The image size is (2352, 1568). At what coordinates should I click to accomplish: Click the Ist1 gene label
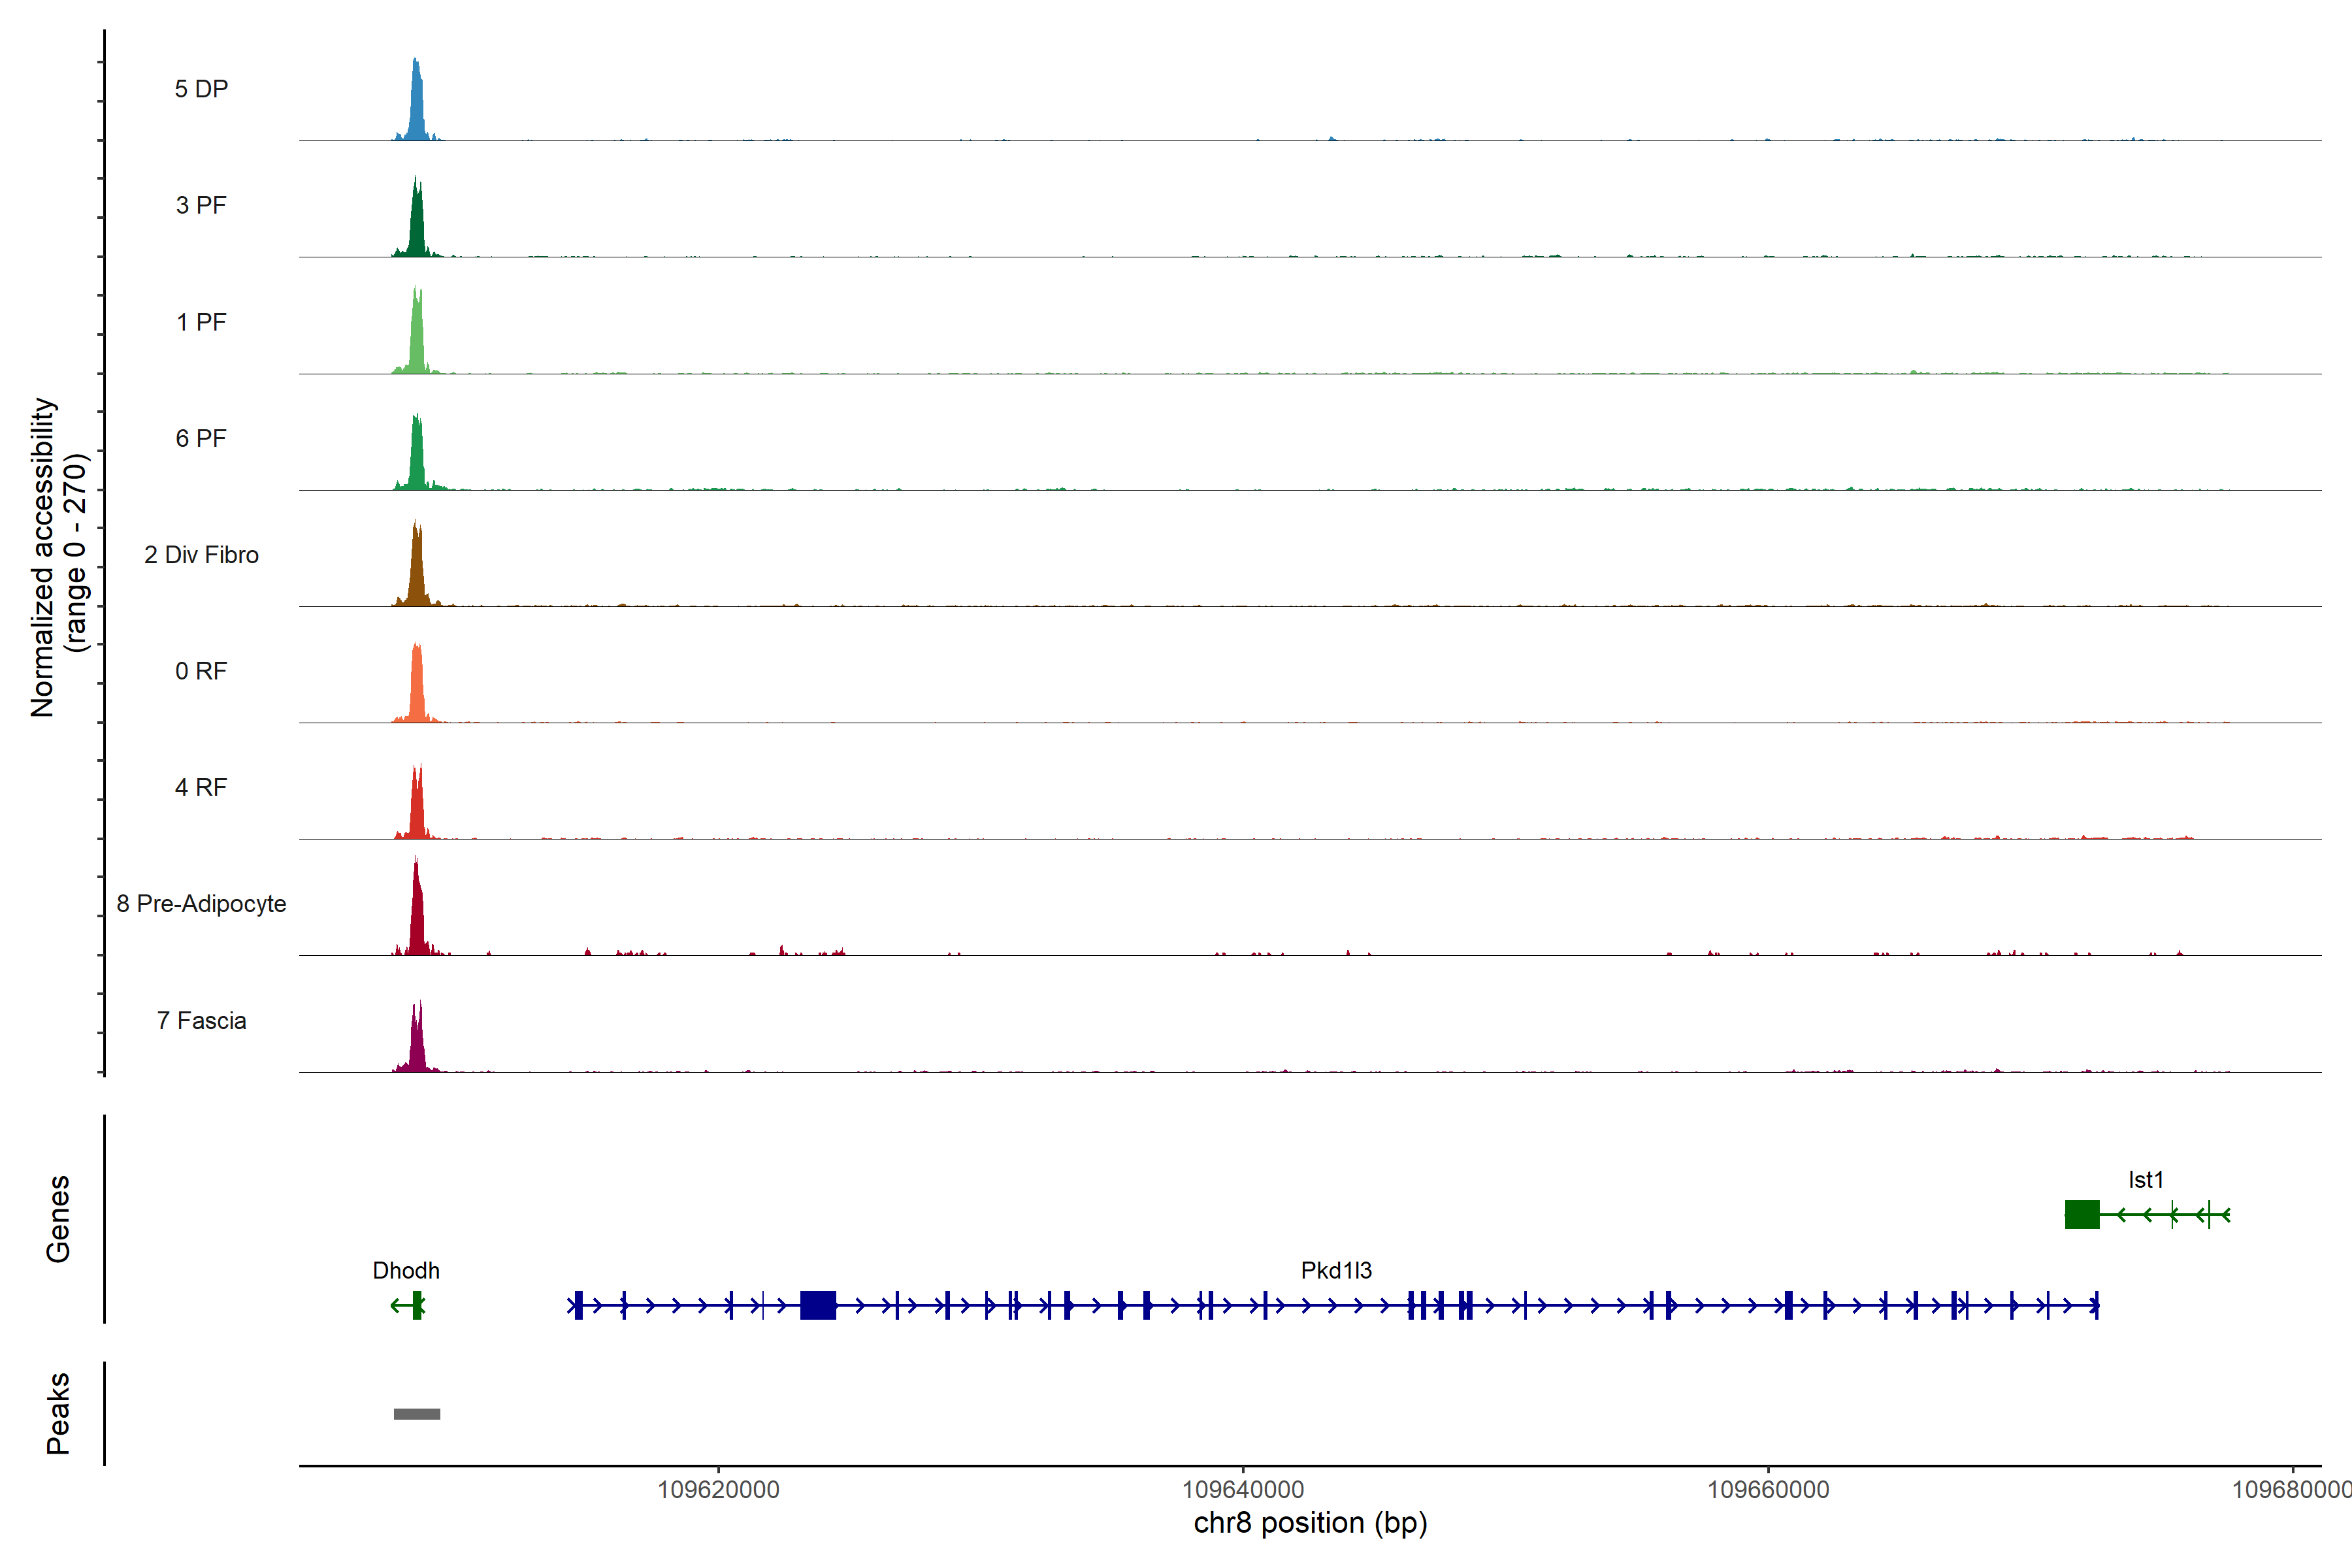[x=2146, y=1180]
